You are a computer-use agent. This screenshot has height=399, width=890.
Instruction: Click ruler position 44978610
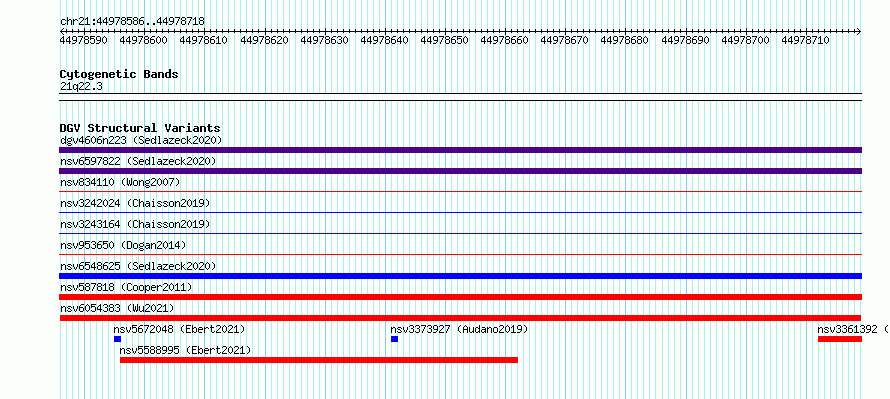(x=204, y=40)
